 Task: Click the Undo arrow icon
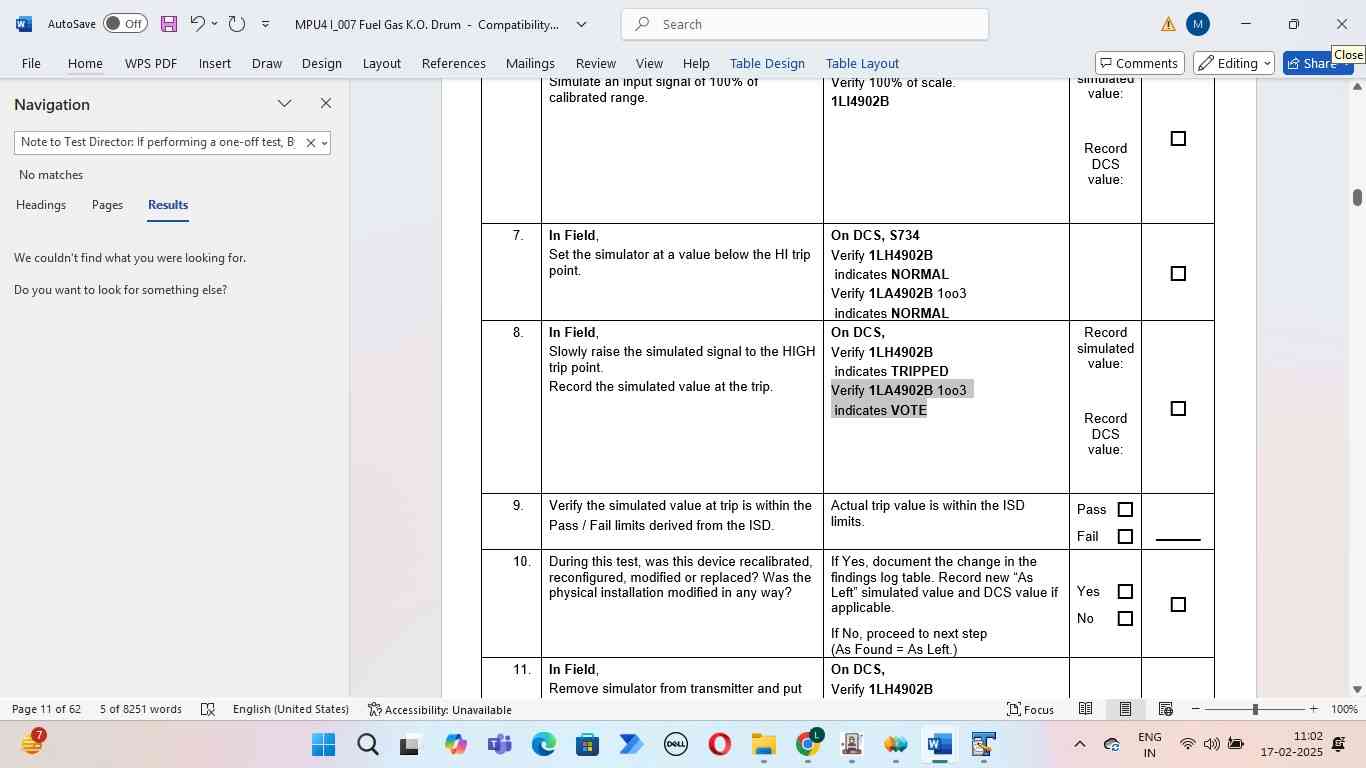[x=197, y=24]
